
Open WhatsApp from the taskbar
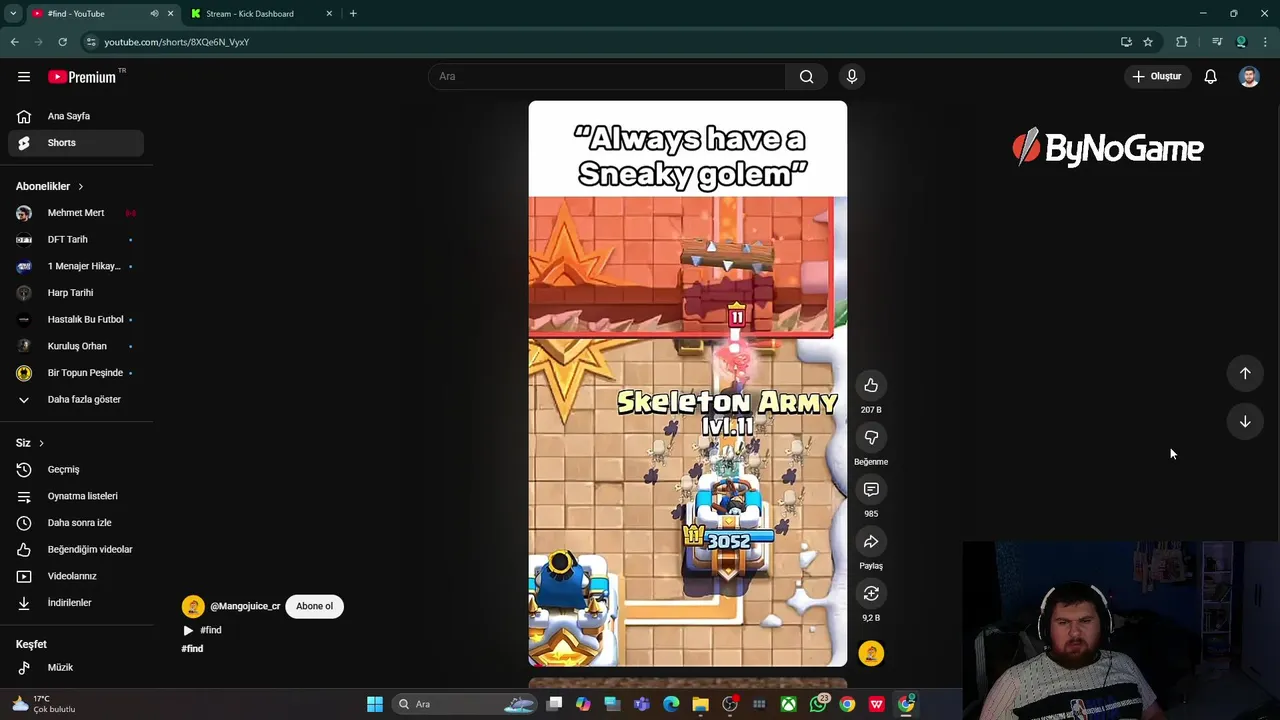point(819,704)
